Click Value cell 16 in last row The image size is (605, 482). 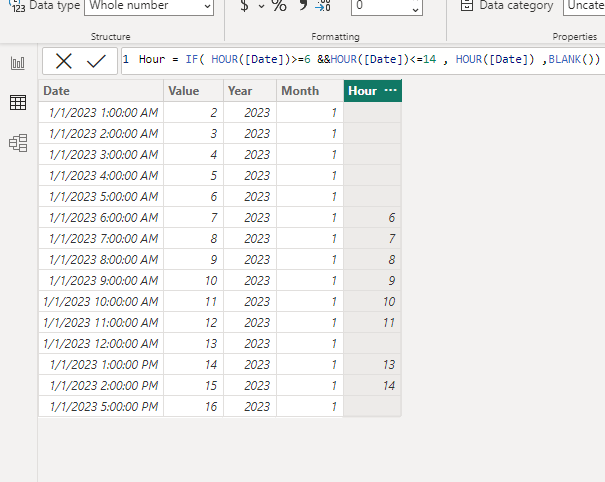pyautogui.click(x=193, y=406)
